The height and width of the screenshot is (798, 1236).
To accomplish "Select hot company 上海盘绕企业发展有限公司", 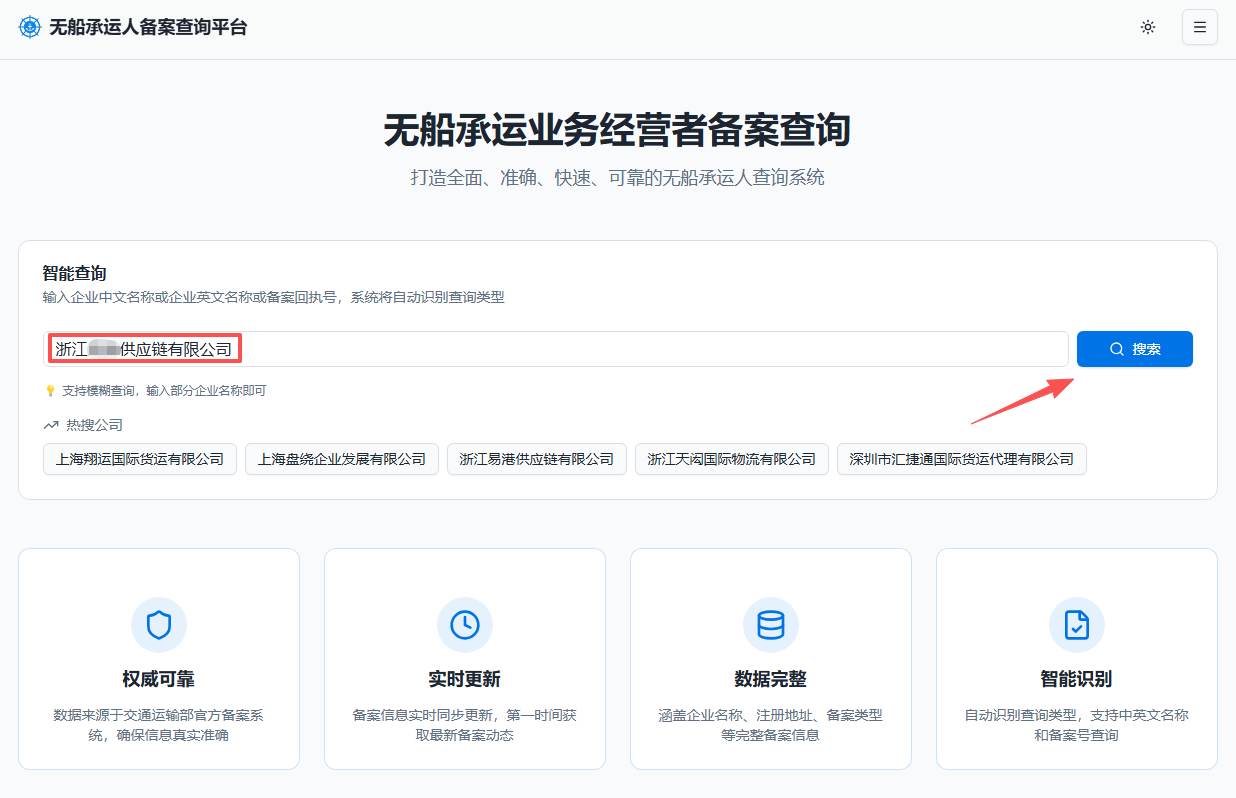I will (x=342, y=459).
